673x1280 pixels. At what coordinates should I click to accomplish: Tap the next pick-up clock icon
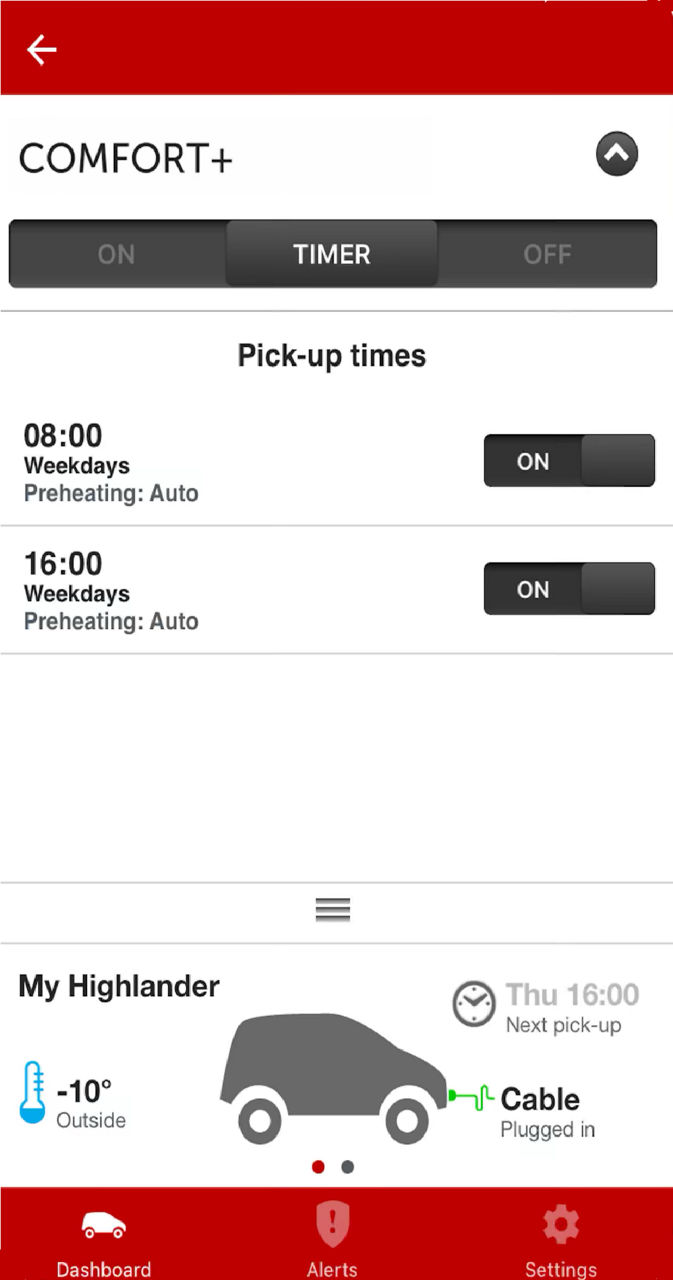pyautogui.click(x=474, y=1004)
